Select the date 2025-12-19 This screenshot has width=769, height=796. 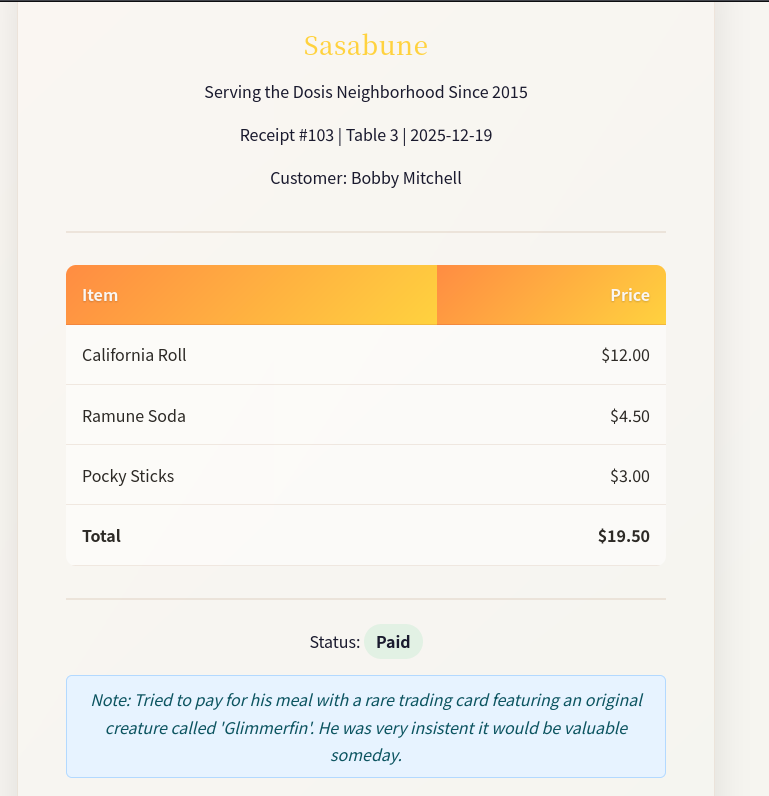pyautogui.click(x=450, y=135)
